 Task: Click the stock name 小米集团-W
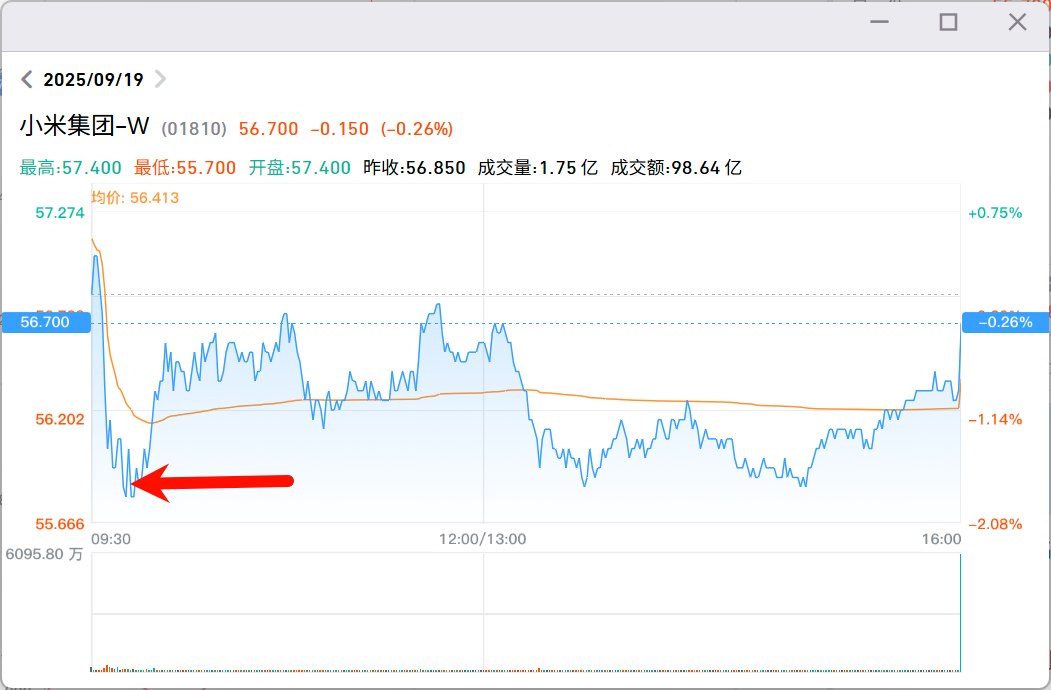pos(84,127)
